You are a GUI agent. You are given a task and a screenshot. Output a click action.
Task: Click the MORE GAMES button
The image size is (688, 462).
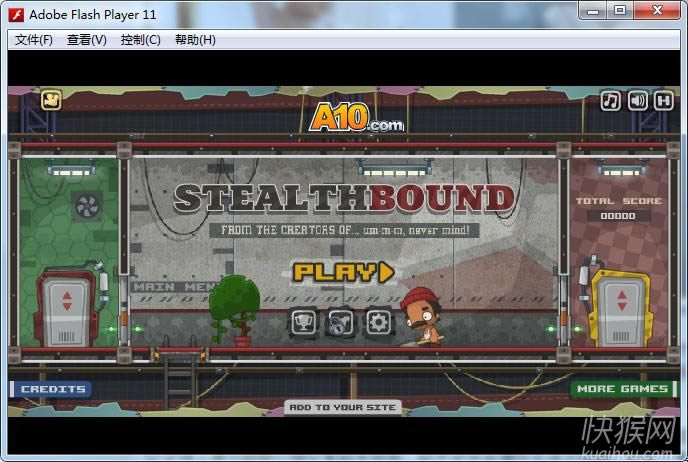click(x=624, y=389)
